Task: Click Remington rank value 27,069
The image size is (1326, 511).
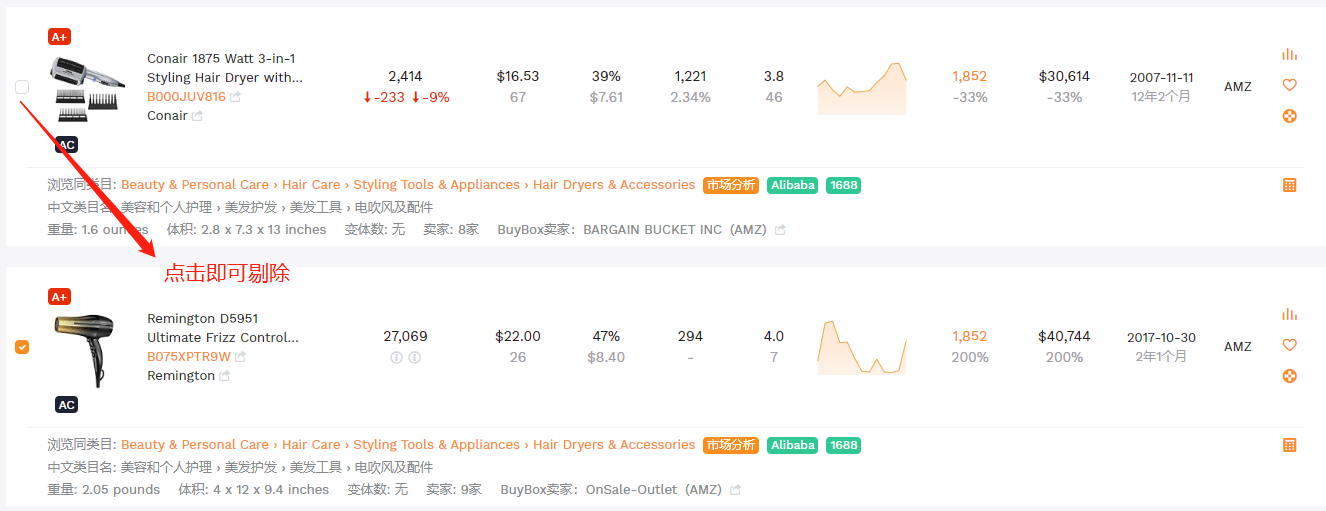Action: (405, 336)
